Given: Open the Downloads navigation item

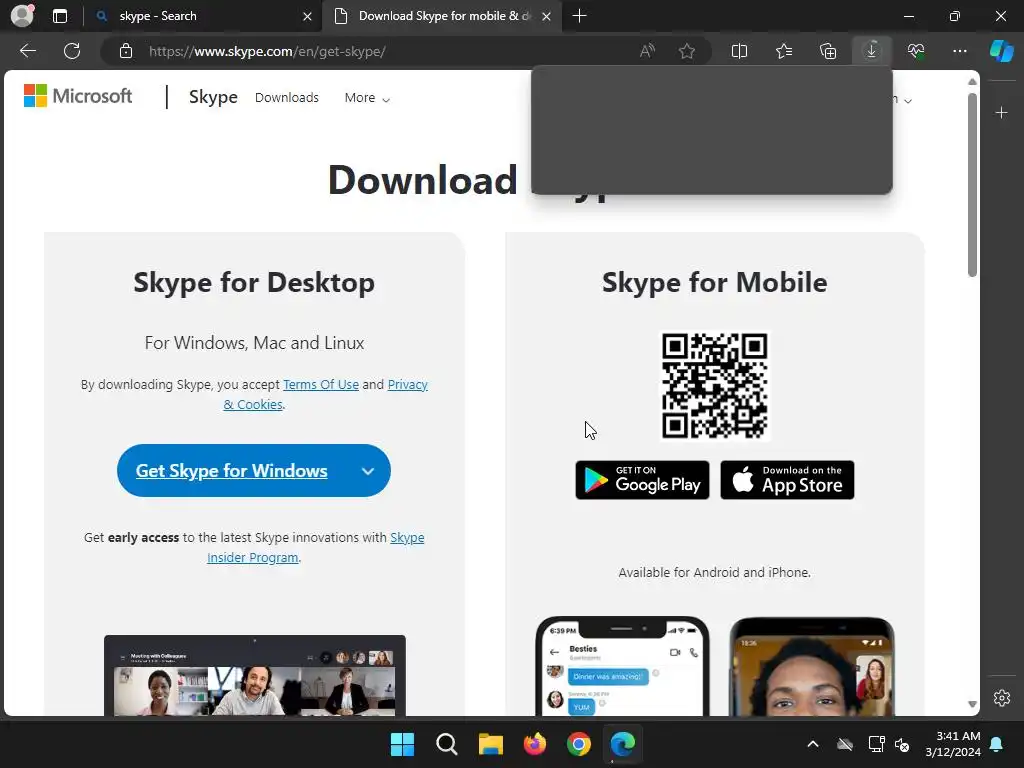Looking at the screenshot, I should click(287, 97).
